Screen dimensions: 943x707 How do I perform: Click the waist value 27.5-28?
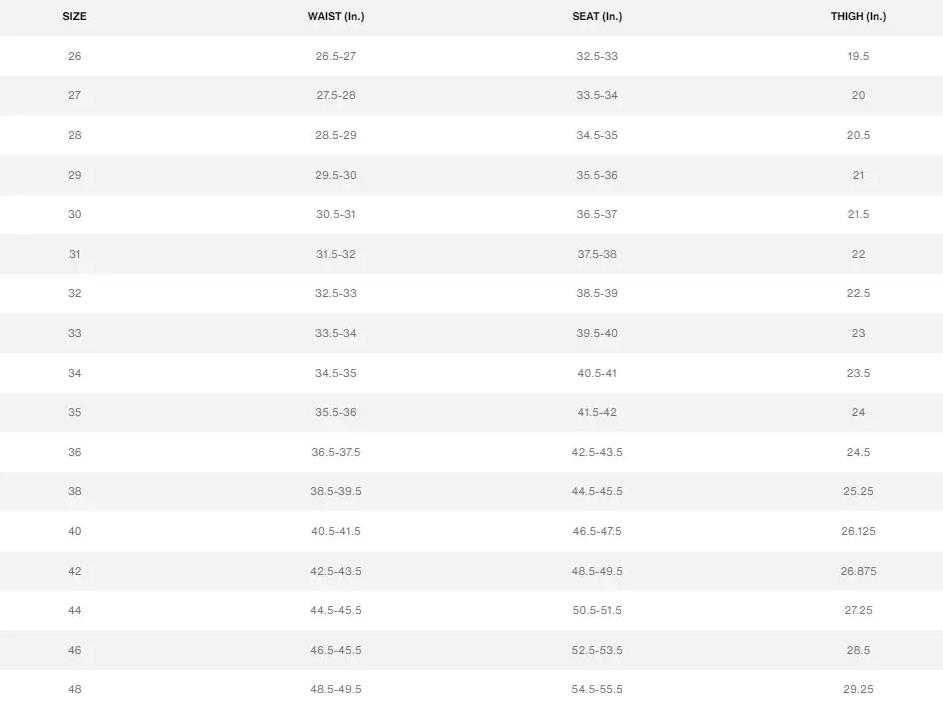[335, 95]
